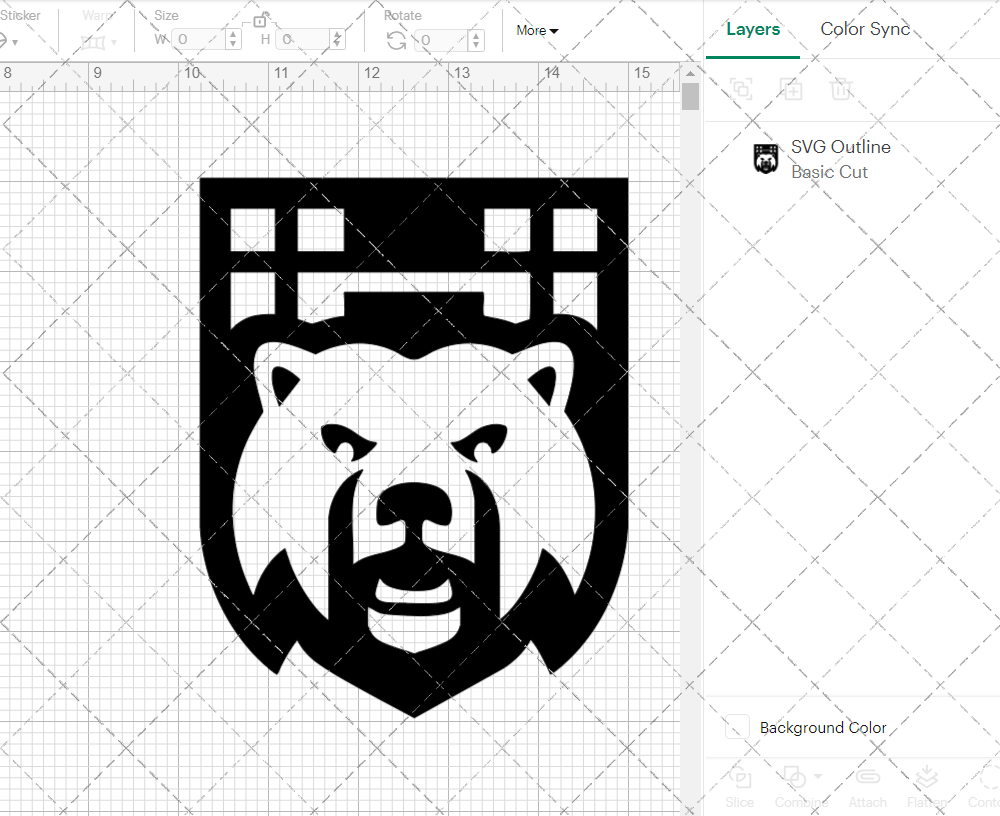Viewport: 1000px width, 816px height.
Task: Delete layer using the trash icon
Action: click(x=841, y=89)
